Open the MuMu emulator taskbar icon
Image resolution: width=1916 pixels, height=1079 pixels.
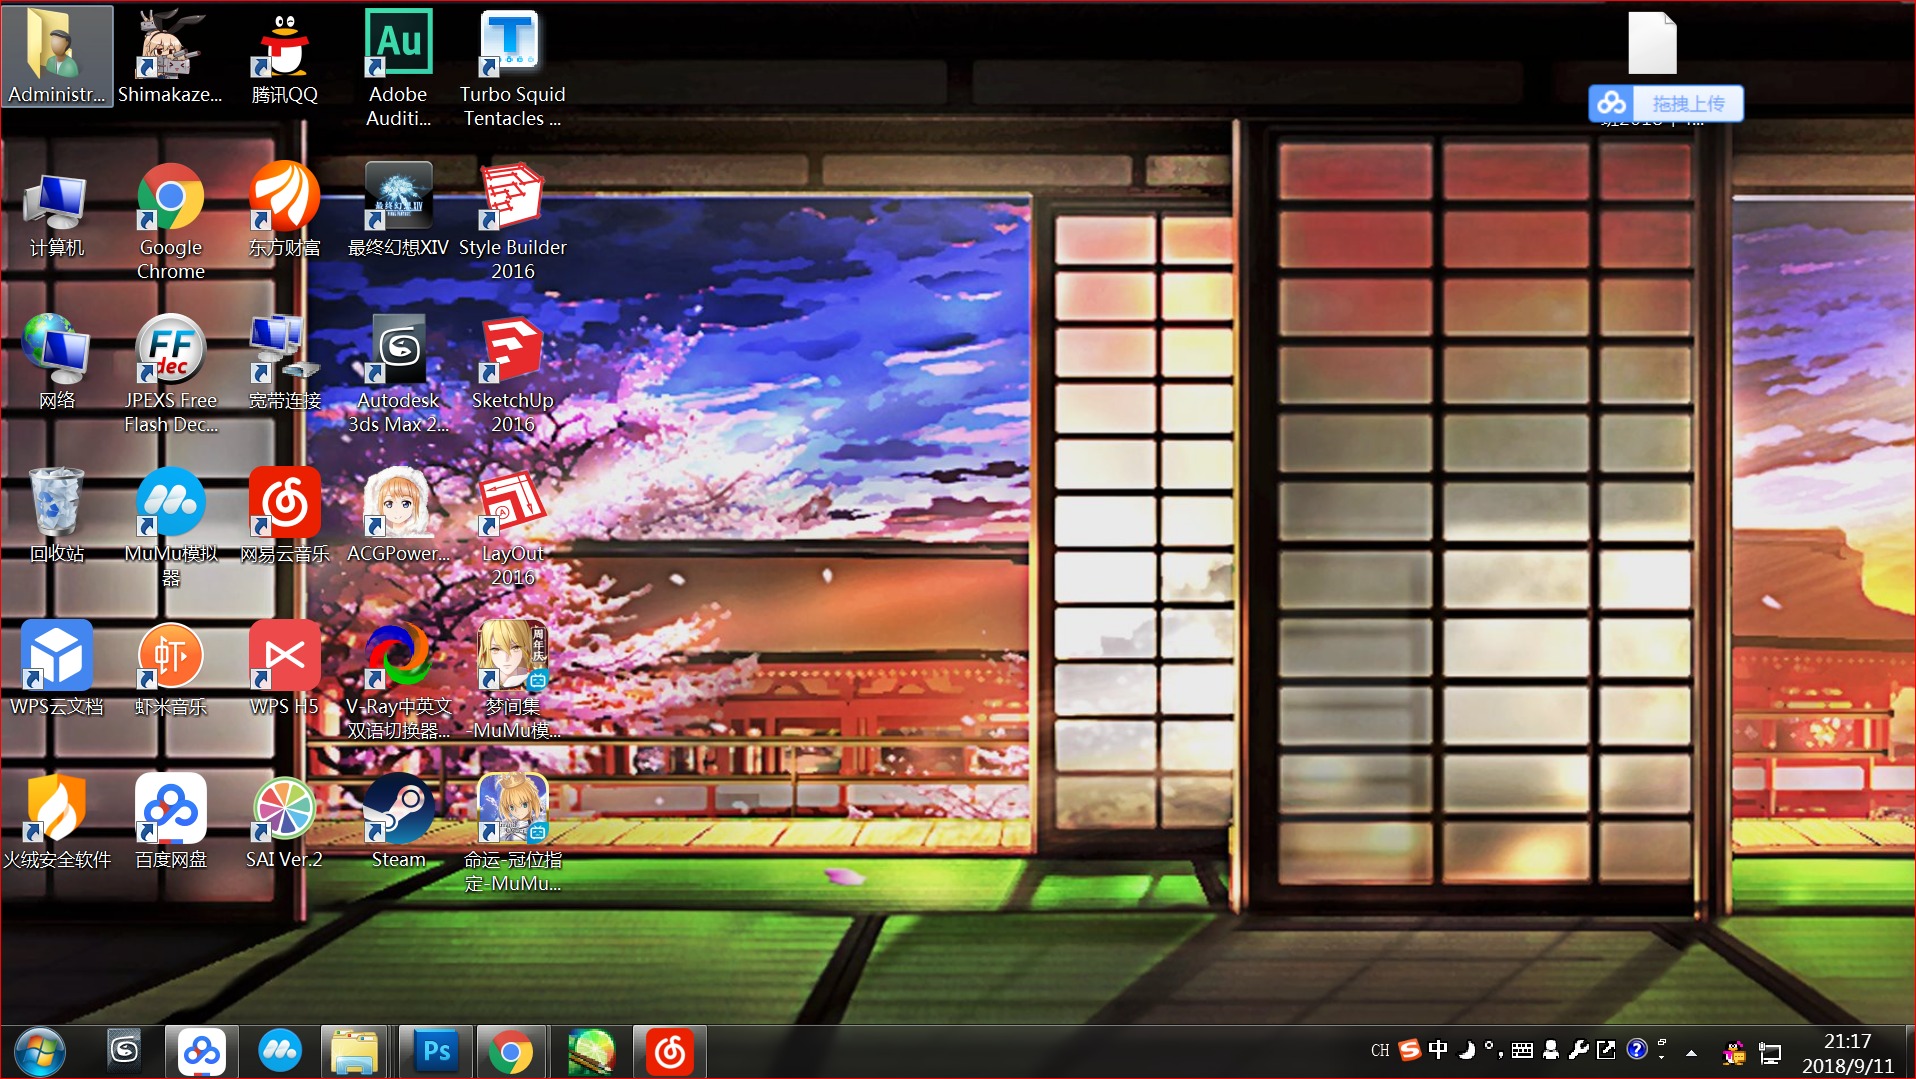[279, 1052]
